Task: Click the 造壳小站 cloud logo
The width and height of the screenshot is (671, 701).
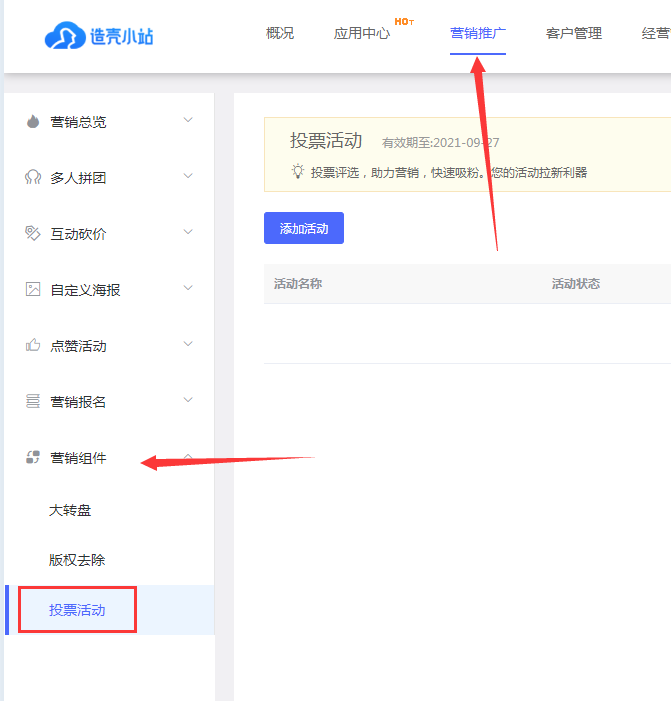Action: pos(99,35)
